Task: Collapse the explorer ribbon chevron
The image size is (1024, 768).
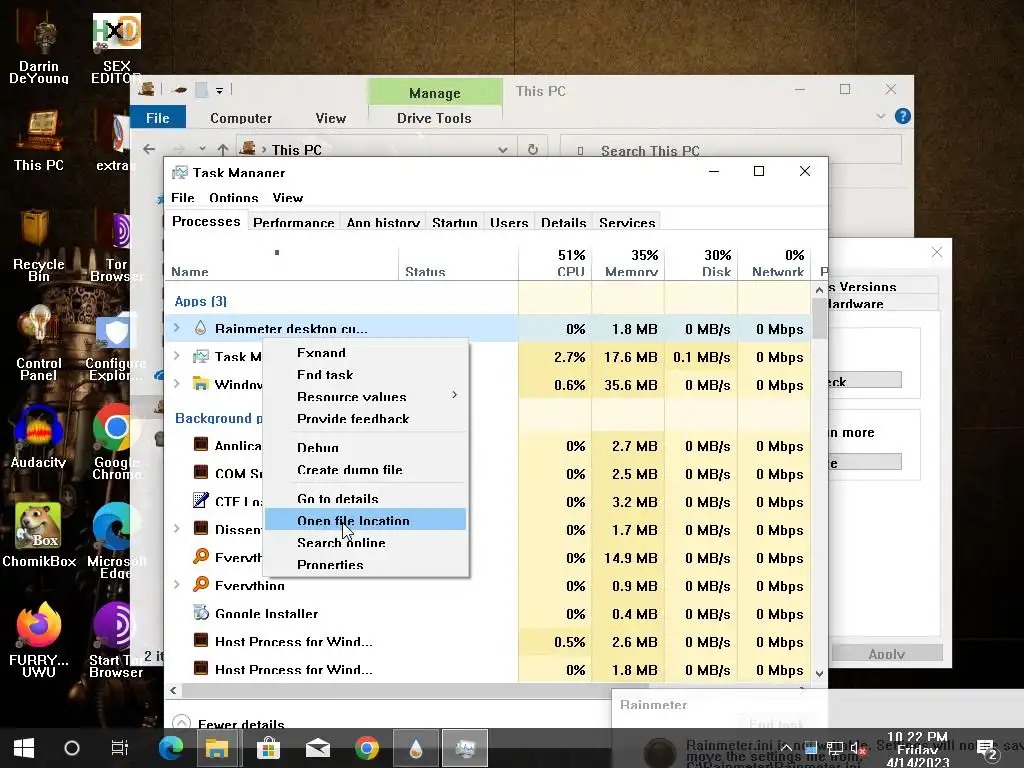Action: [880, 116]
